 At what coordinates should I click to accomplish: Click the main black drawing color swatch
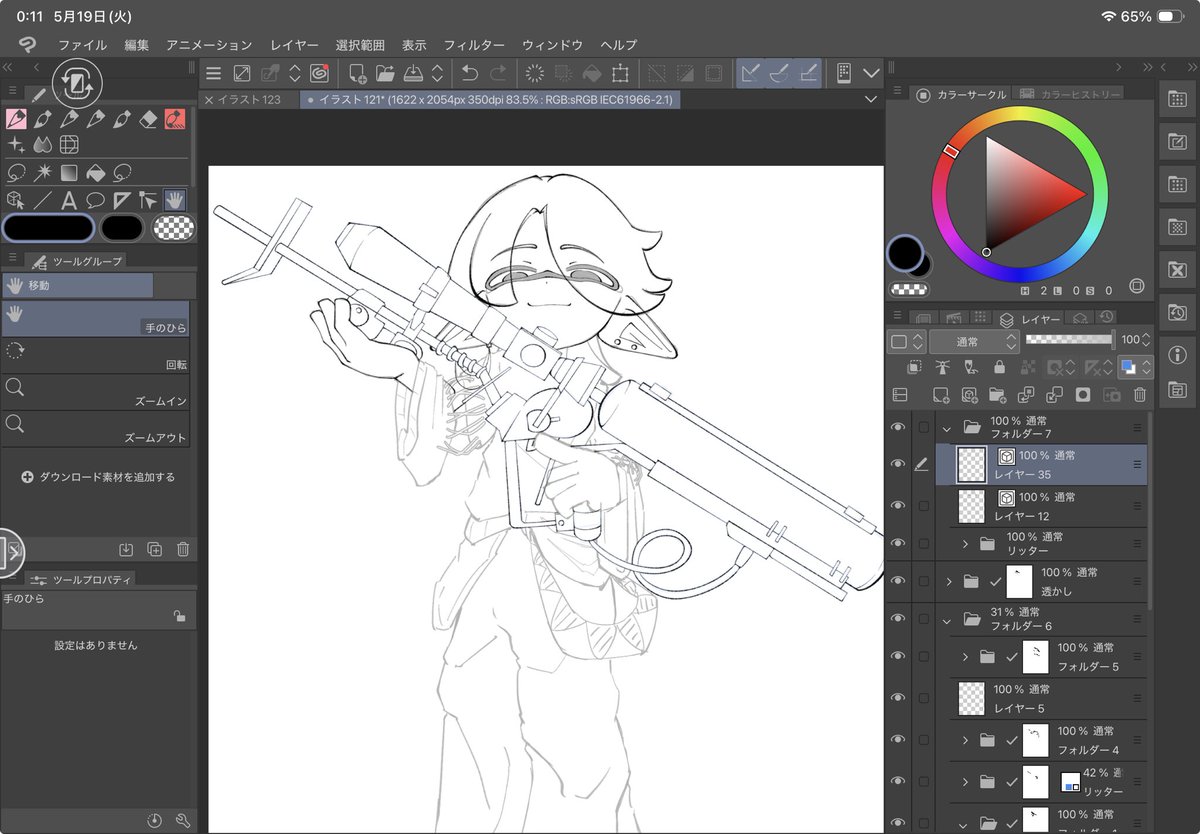48,228
